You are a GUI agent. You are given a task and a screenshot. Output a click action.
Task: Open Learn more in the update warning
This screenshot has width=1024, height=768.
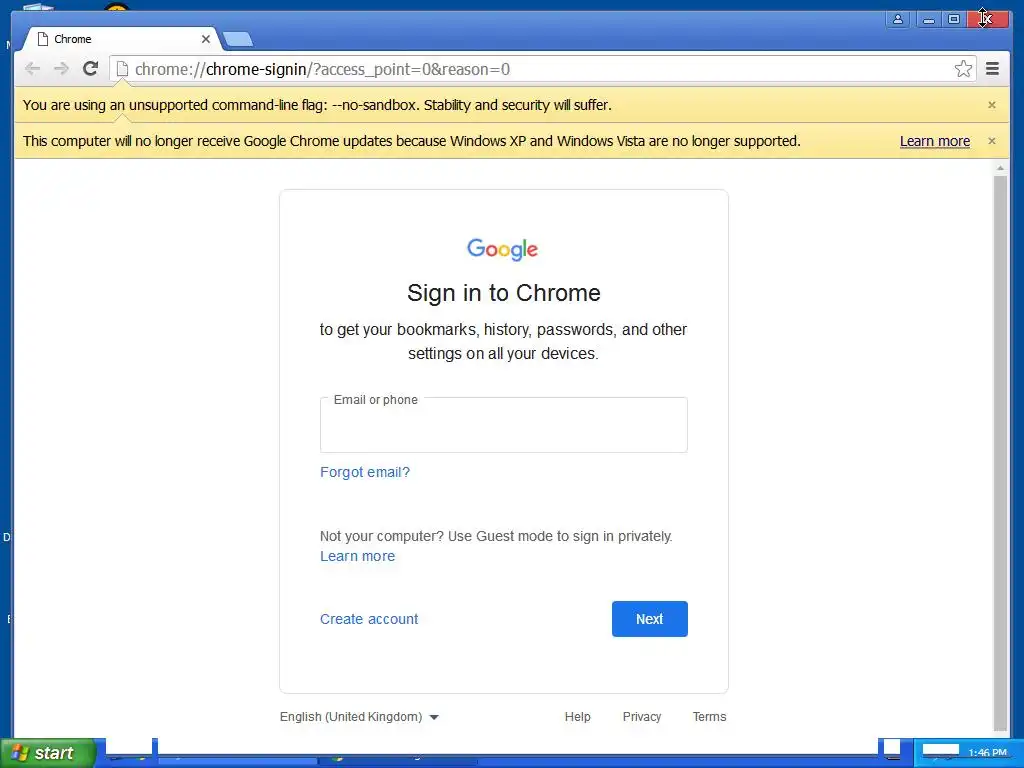coord(935,141)
